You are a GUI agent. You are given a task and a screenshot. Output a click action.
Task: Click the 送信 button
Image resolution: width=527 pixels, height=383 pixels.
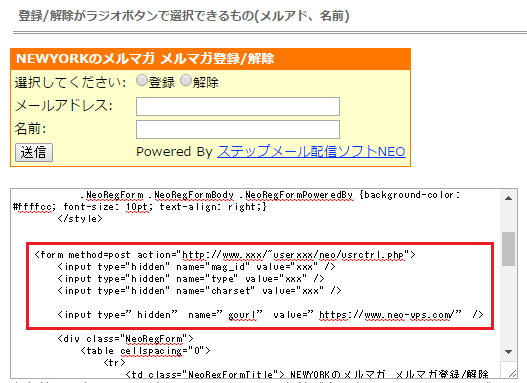click(x=34, y=153)
